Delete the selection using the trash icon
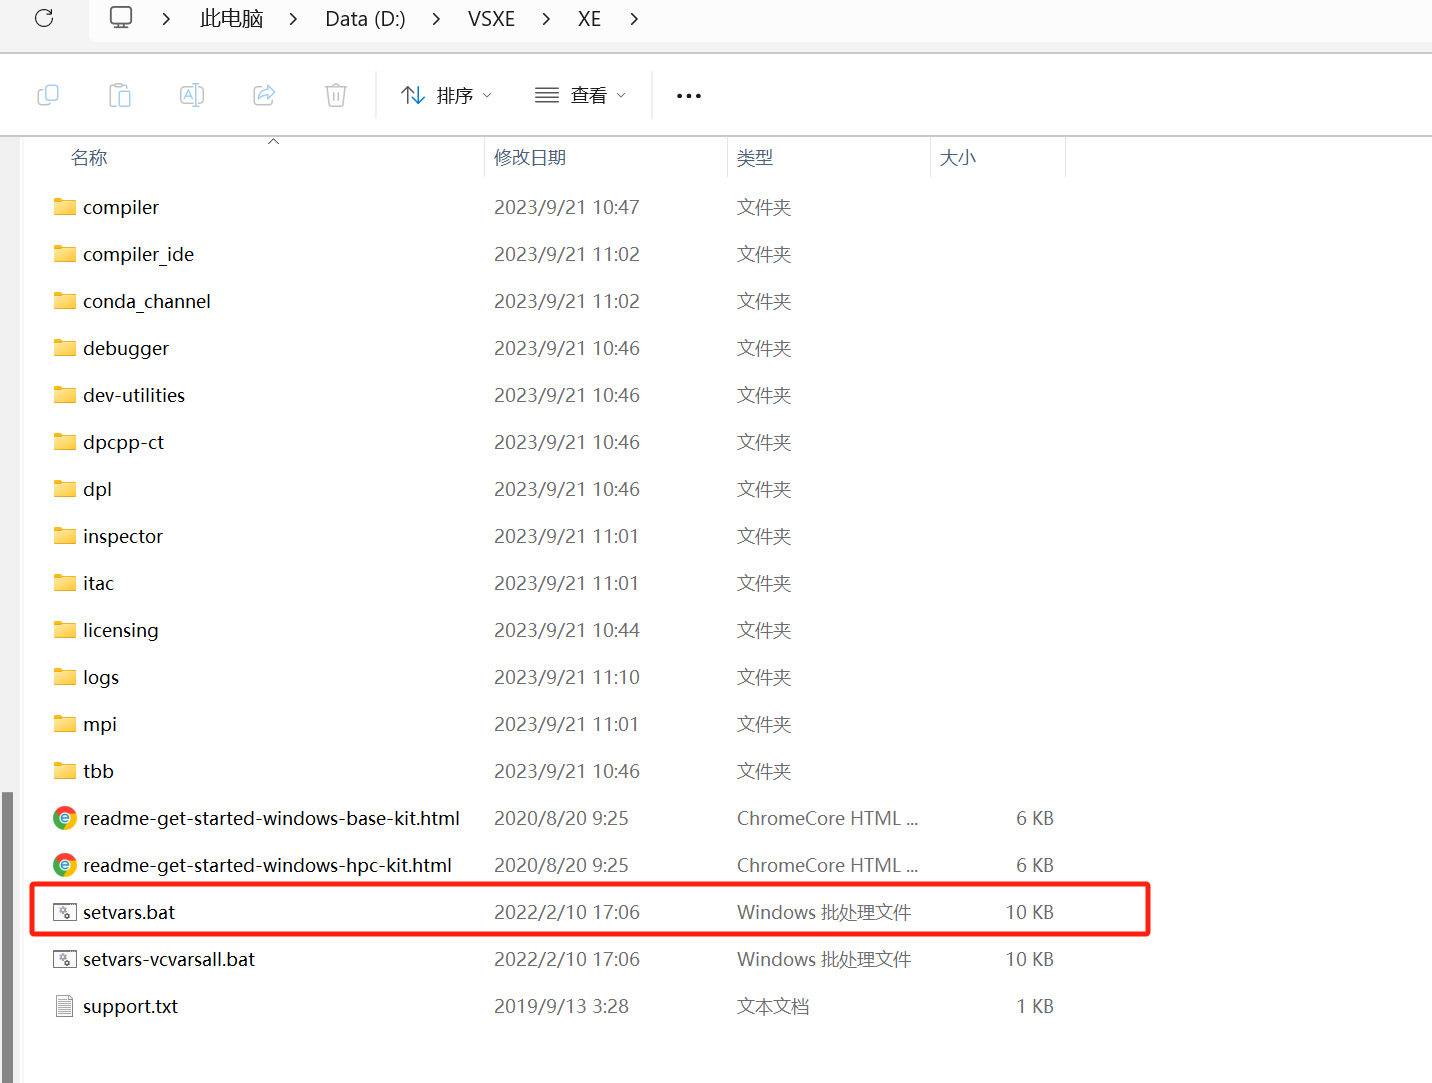 coord(335,94)
